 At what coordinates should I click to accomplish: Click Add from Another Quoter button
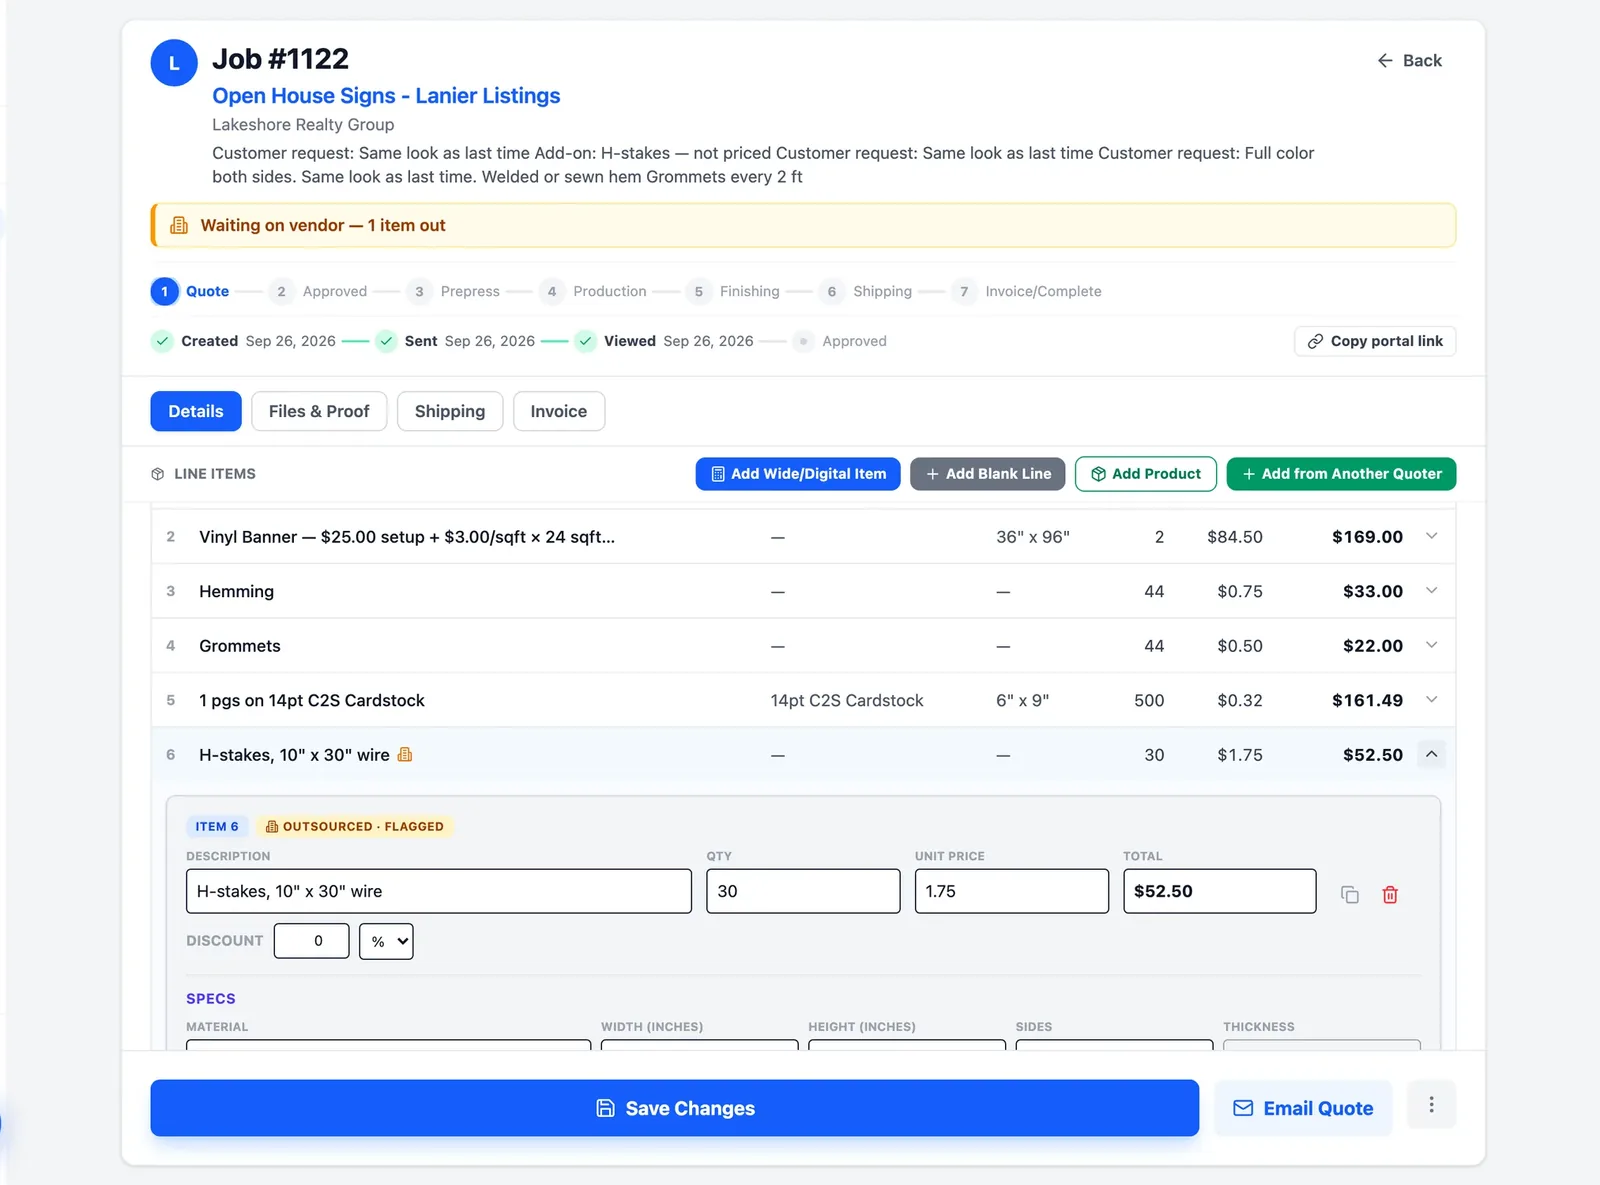(x=1341, y=474)
